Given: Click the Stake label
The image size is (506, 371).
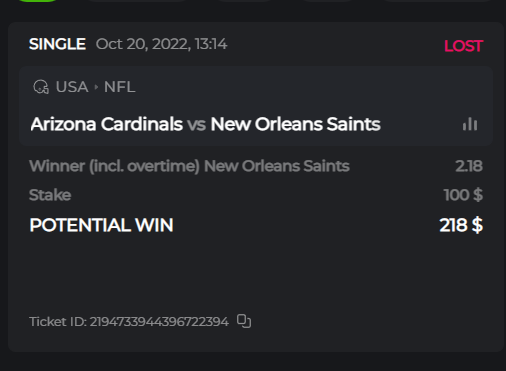Looking at the screenshot, I should pos(50,195).
